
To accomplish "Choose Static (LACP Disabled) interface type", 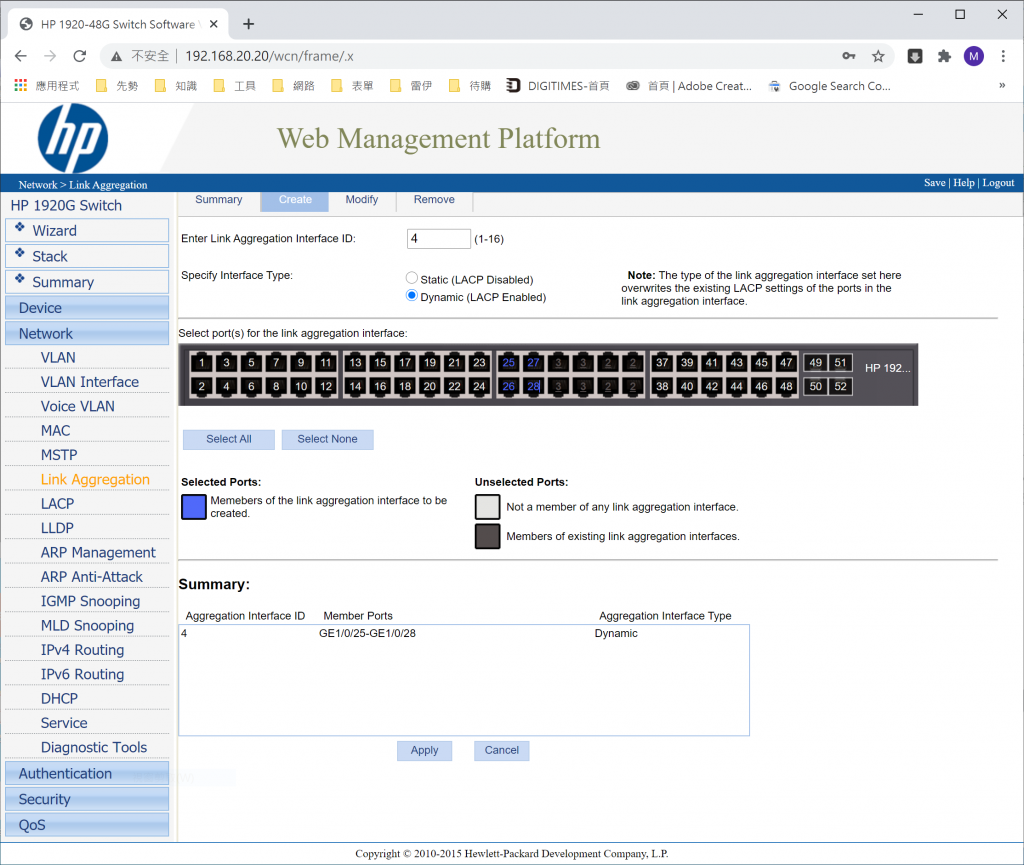I will click(411, 278).
